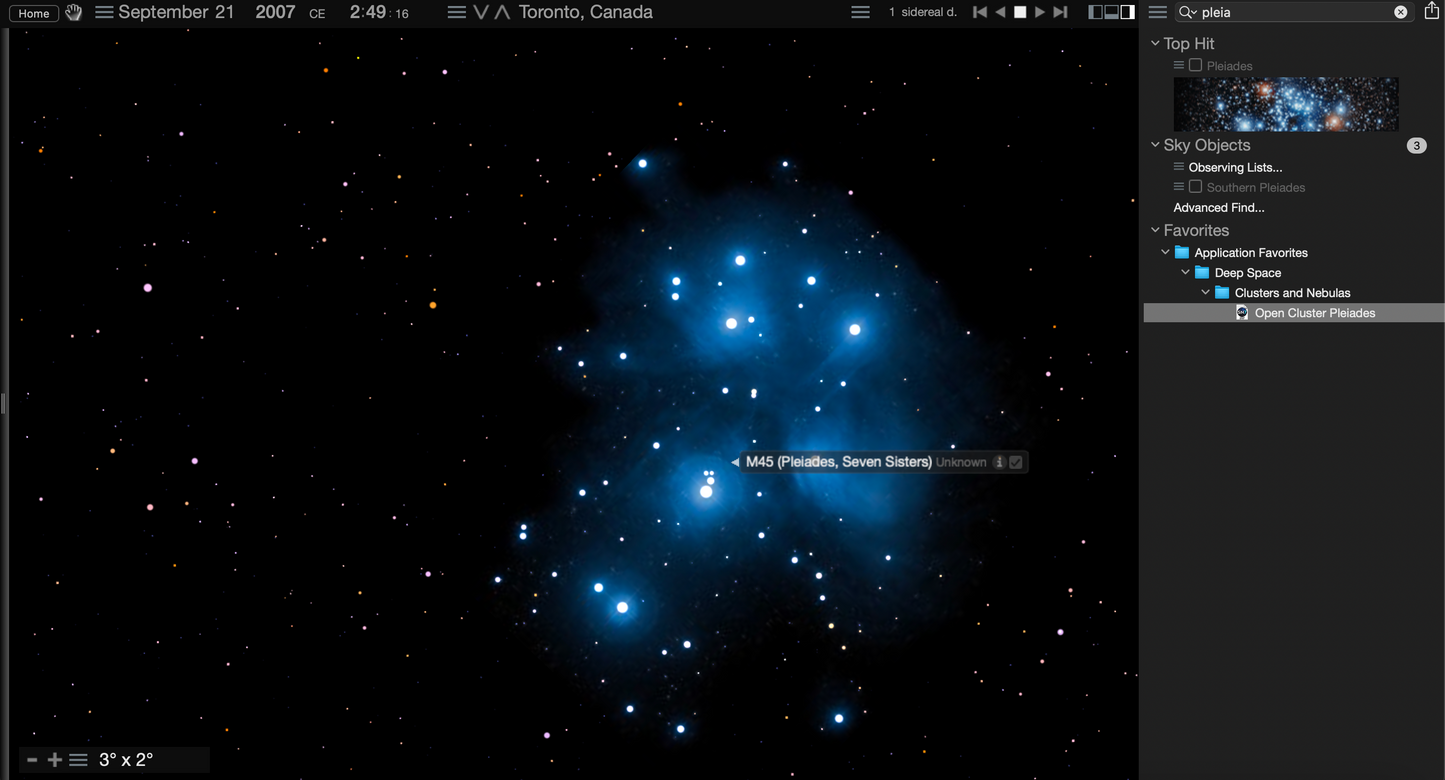1445x780 pixels.
Task: Clear the search field text
Action: 1401,12
